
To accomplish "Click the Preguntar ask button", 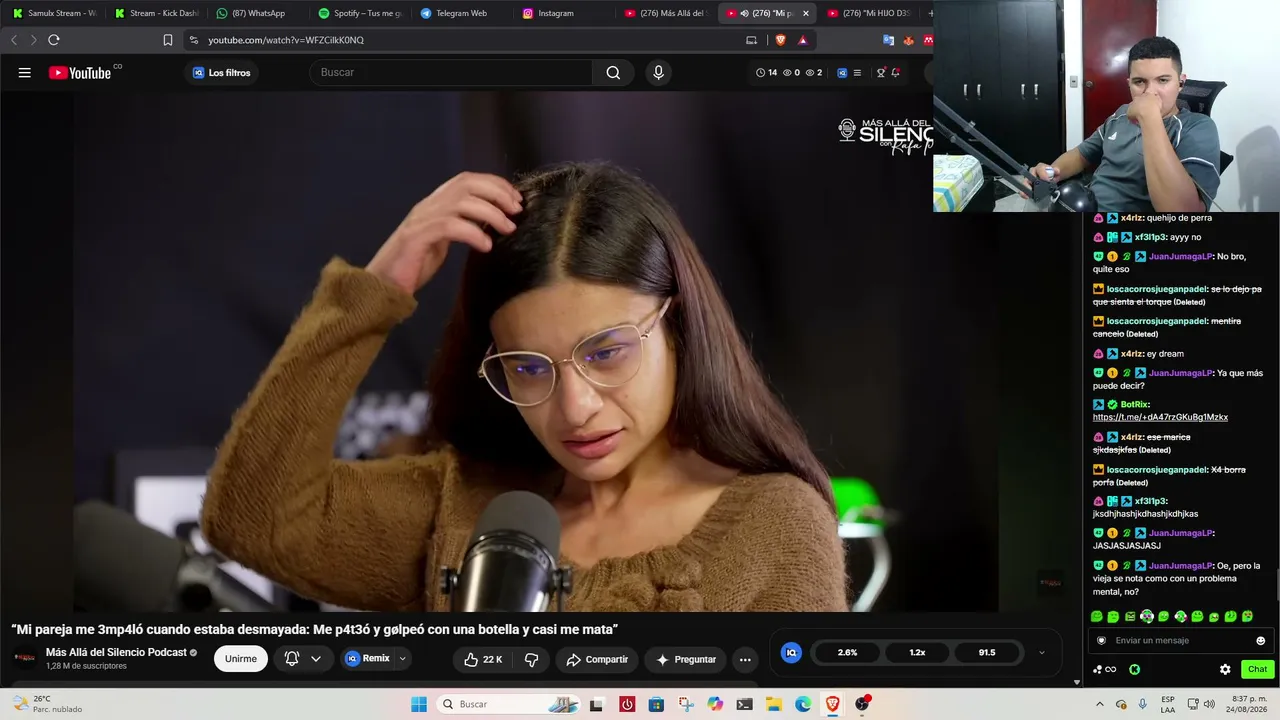I will point(686,659).
